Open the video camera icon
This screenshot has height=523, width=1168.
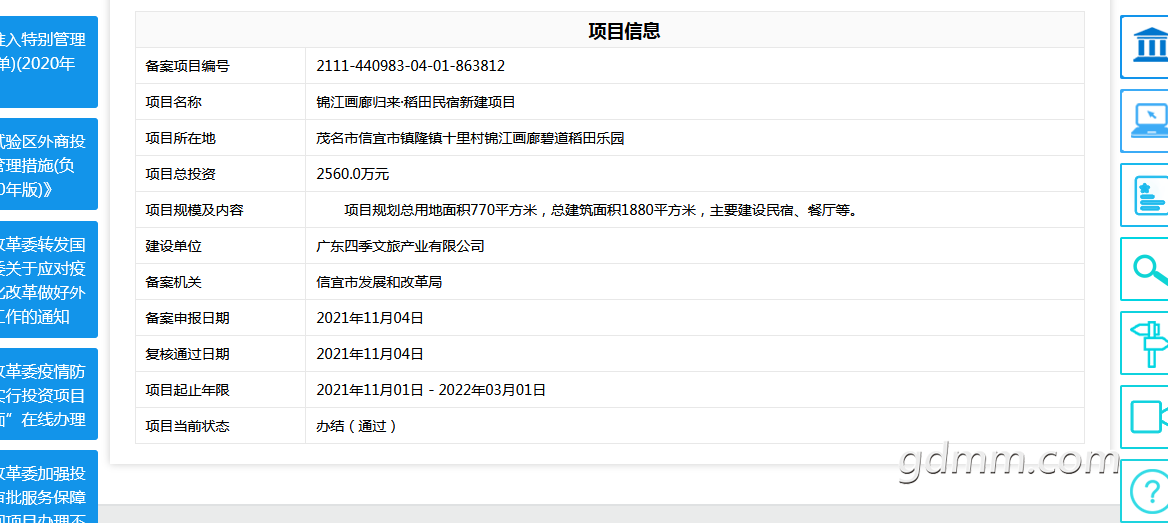[x=1145, y=416]
